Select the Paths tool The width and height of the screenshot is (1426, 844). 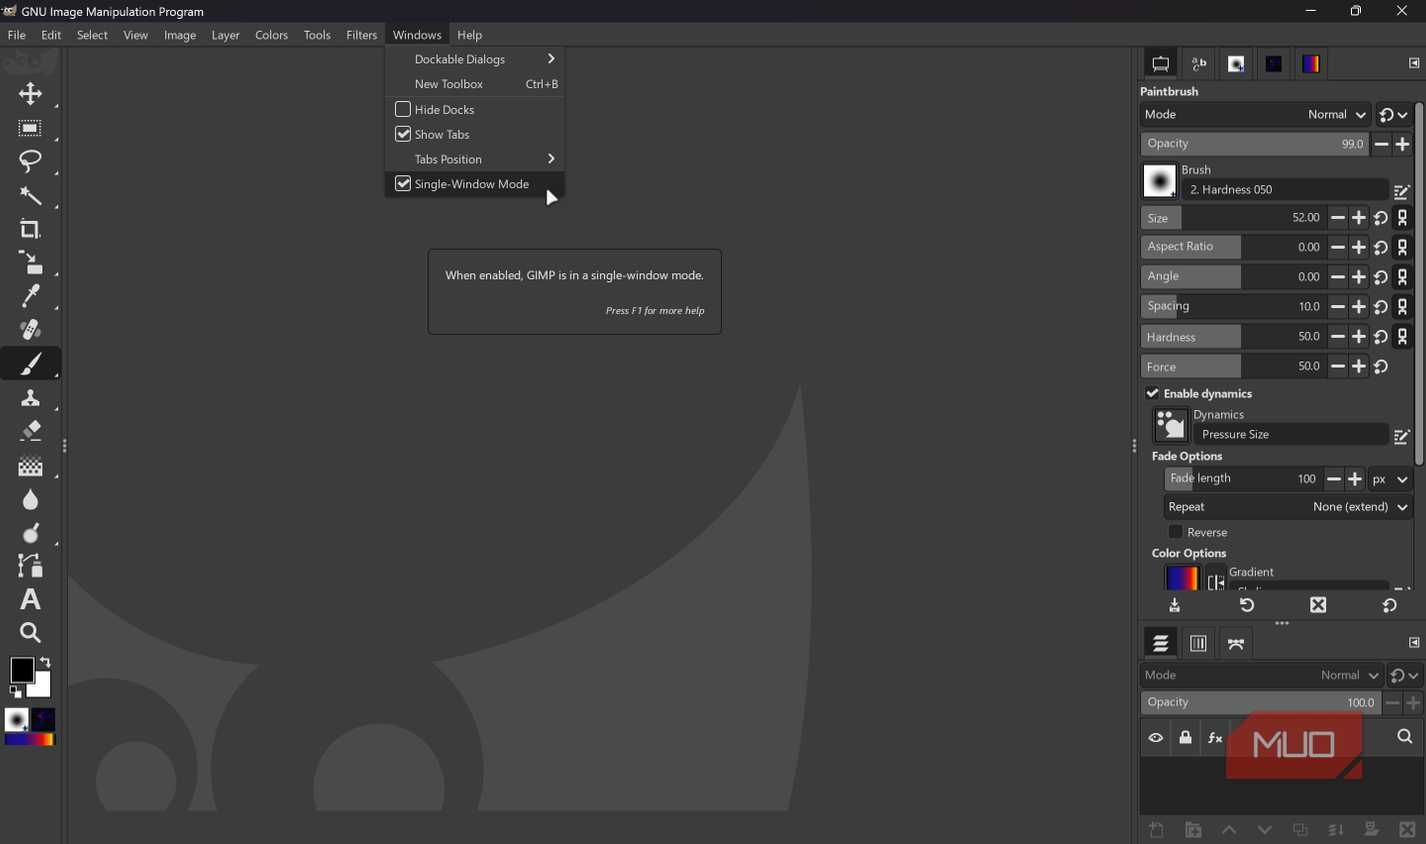click(30, 566)
